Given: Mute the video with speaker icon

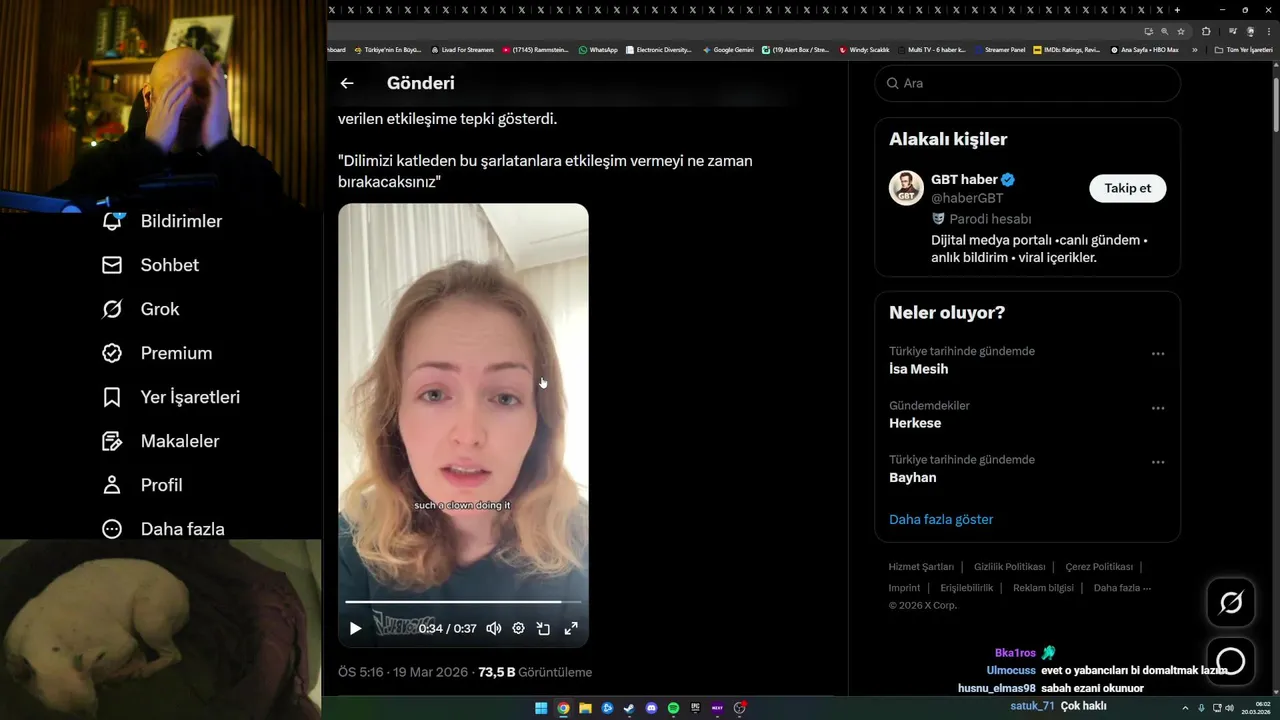Looking at the screenshot, I should pyautogui.click(x=493, y=628).
